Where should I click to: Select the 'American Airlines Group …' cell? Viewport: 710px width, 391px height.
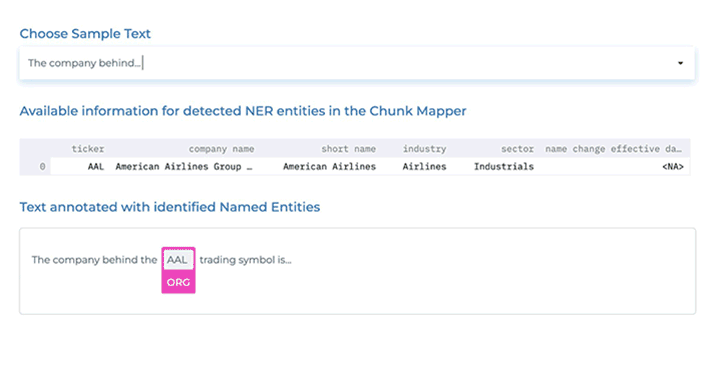(184, 167)
